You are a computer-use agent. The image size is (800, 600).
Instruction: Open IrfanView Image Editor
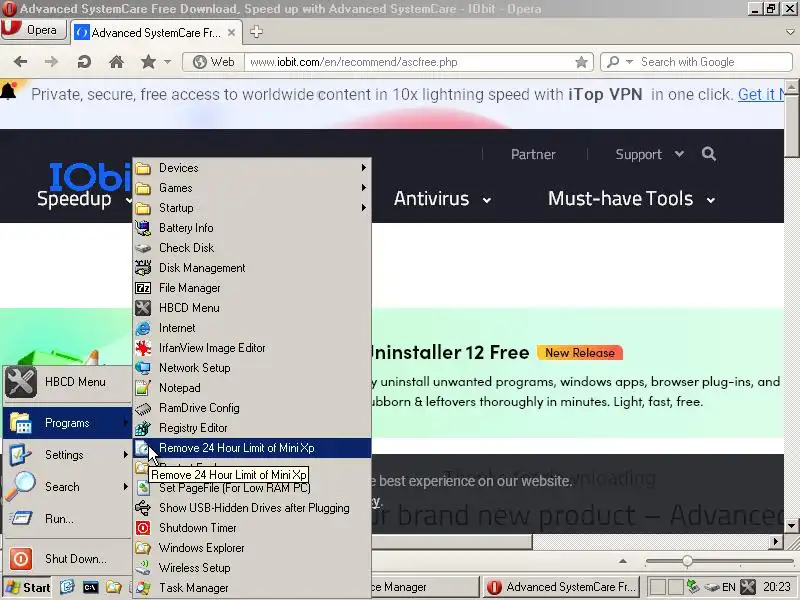(252, 347)
